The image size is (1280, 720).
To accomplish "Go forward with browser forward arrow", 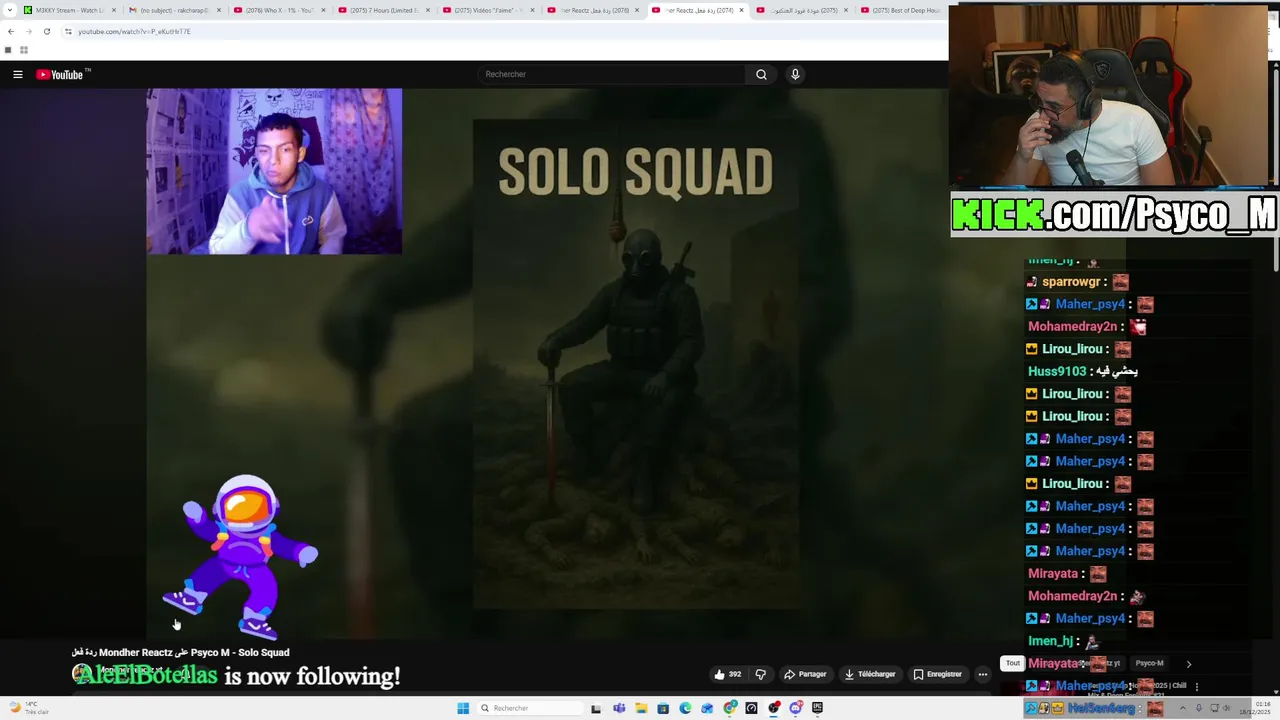I will pyautogui.click(x=28, y=31).
